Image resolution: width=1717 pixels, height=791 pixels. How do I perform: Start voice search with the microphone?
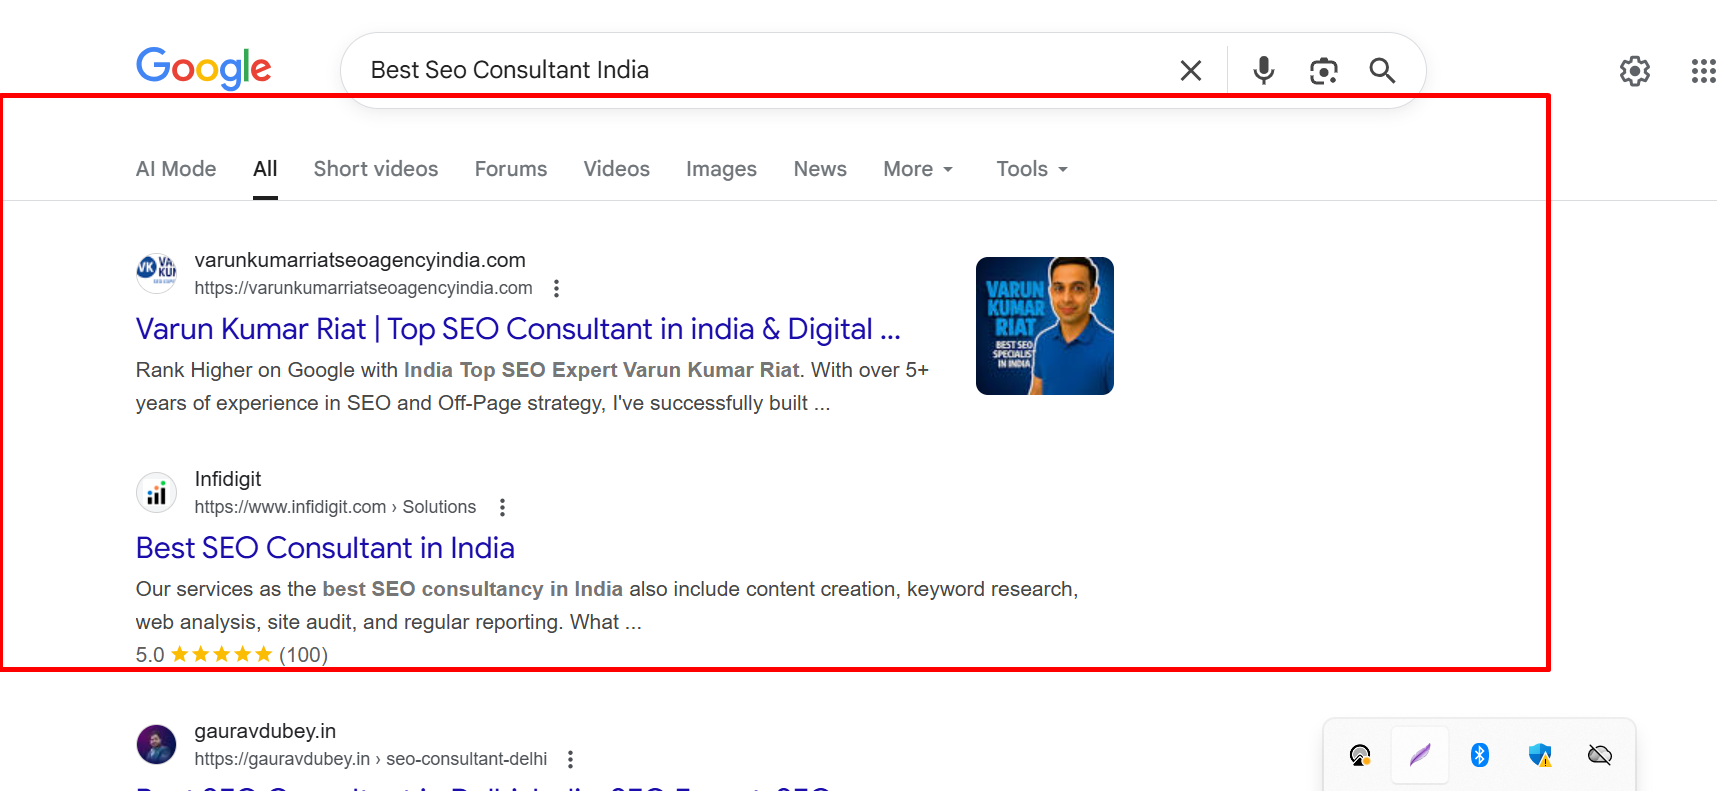pos(1264,70)
